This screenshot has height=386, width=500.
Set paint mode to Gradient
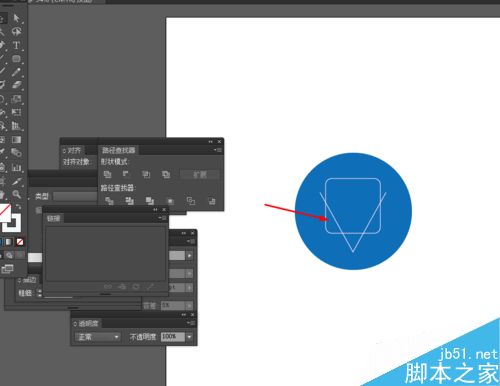pos(9,242)
